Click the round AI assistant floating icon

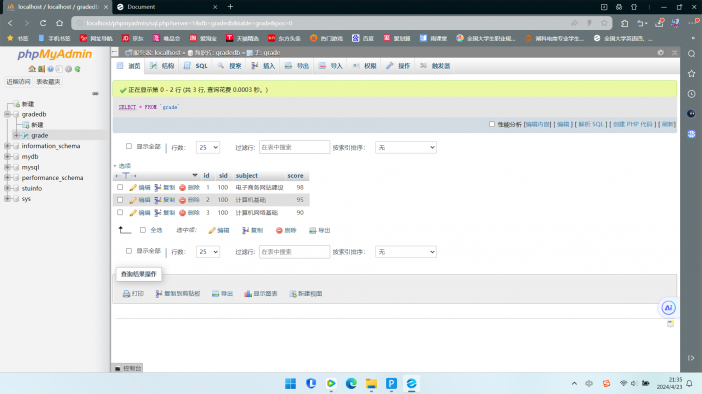668,308
